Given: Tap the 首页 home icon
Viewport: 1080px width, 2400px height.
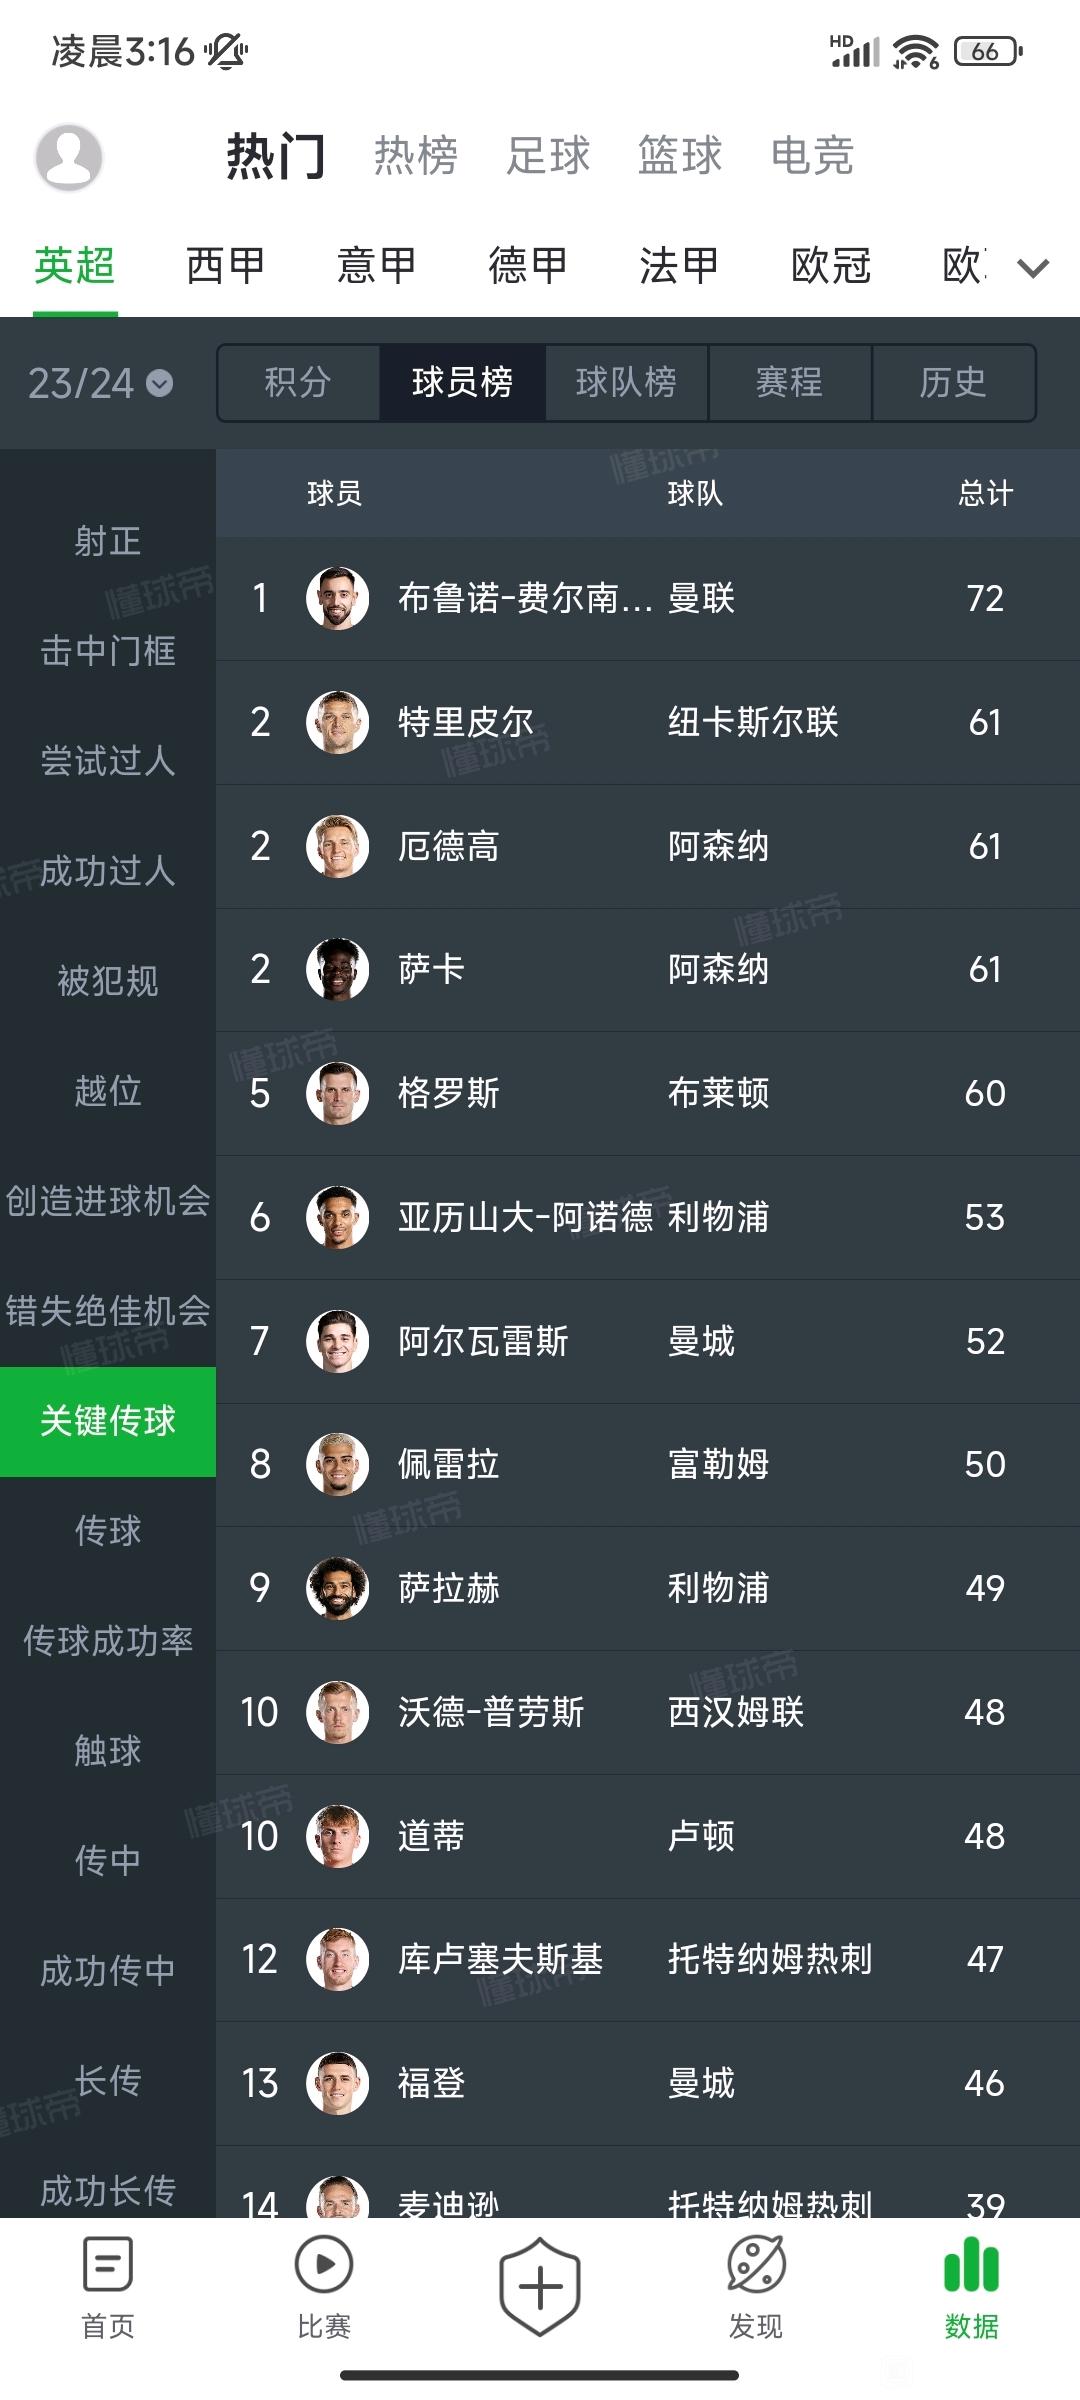Looking at the screenshot, I should click(108, 2264).
